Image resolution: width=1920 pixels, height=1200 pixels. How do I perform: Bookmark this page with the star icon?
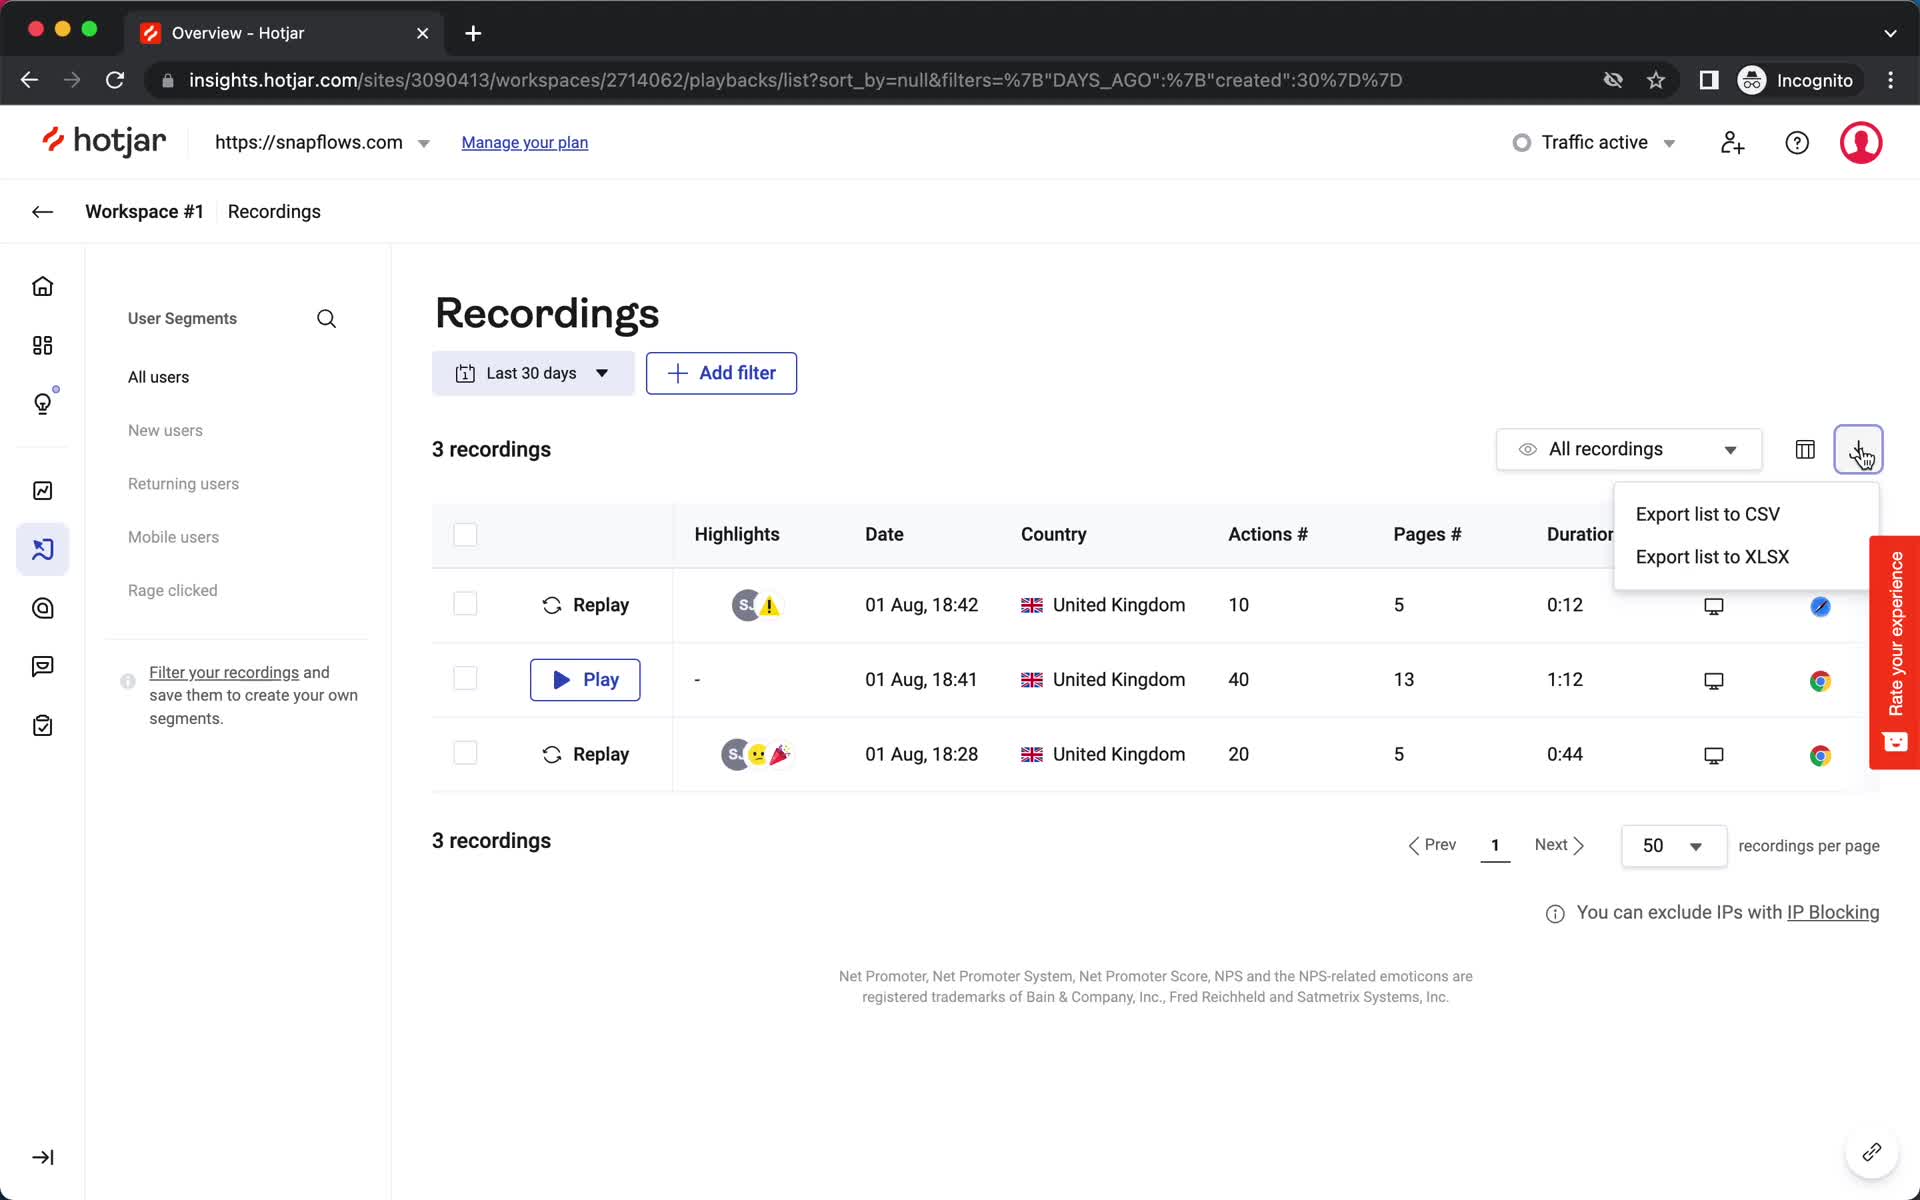[x=1656, y=80]
